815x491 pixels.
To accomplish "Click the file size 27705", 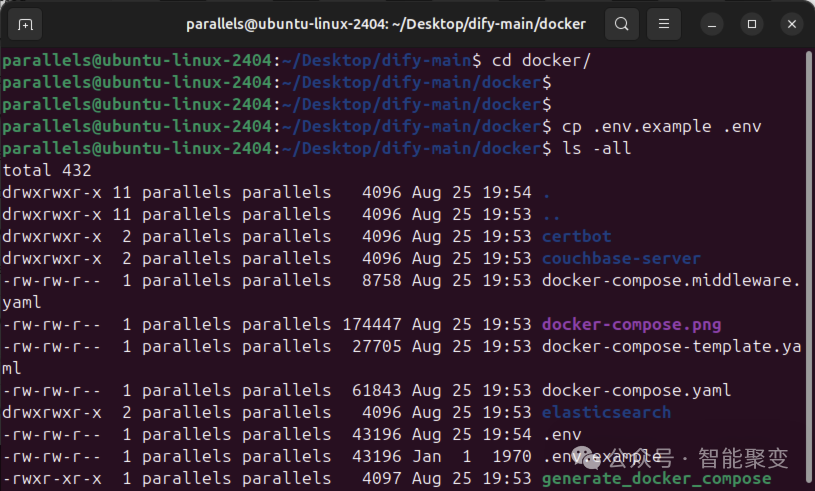I will click(376, 347).
